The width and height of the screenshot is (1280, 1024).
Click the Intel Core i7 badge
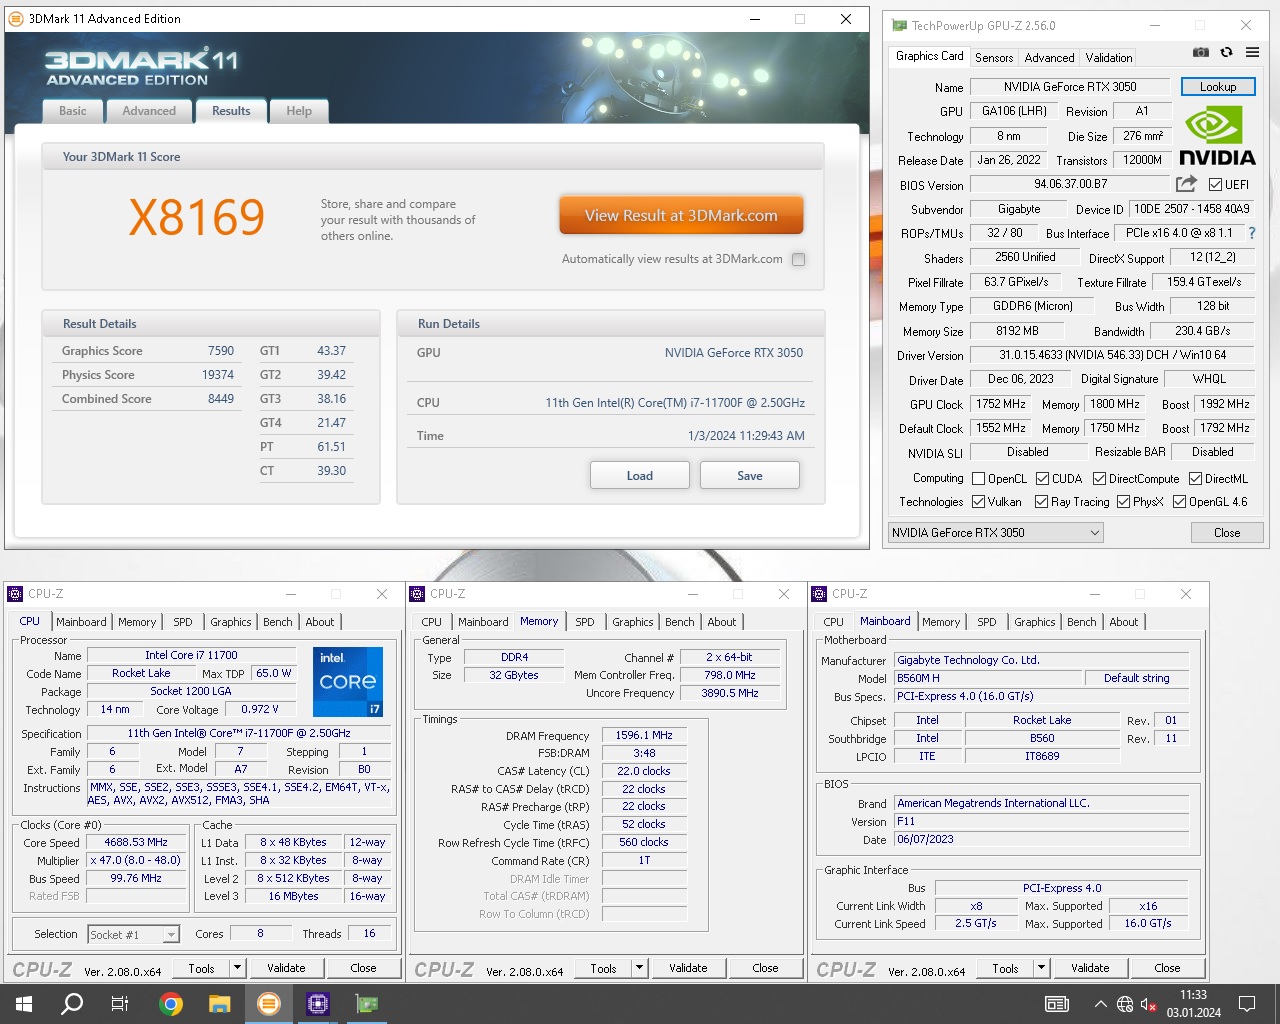pos(348,682)
